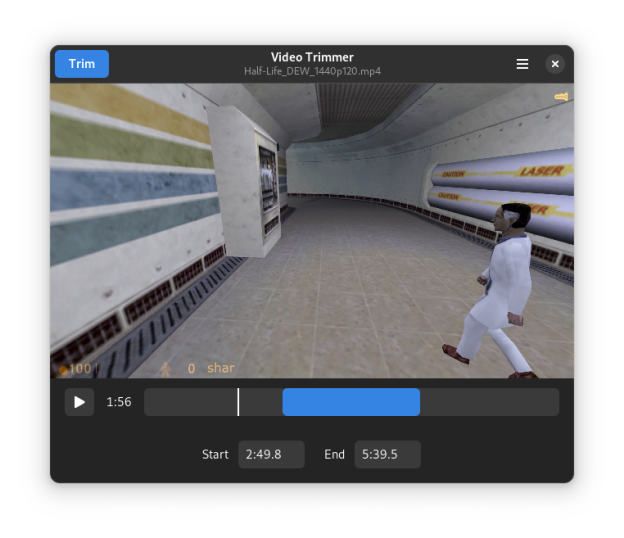Select the left edge of the blue trim region
Viewport: 624px width, 538px height.
point(284,402)
